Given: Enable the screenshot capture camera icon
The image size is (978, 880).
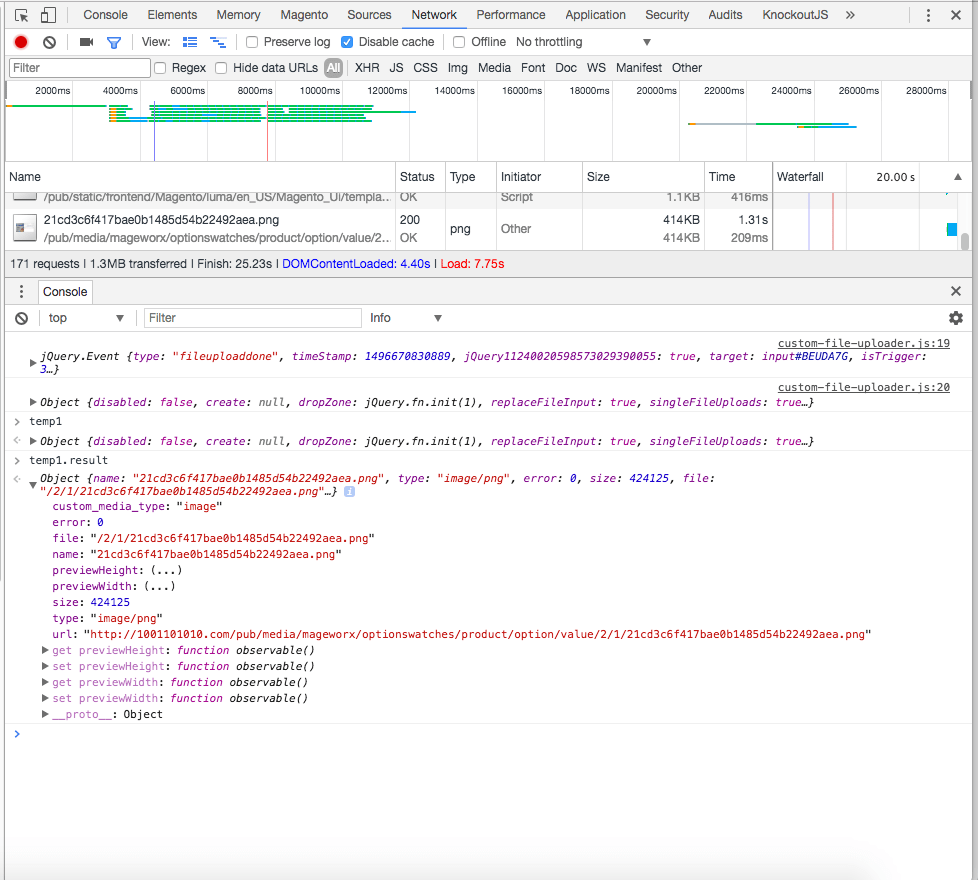Looking at the screenshot, I should tap(84, 42).
